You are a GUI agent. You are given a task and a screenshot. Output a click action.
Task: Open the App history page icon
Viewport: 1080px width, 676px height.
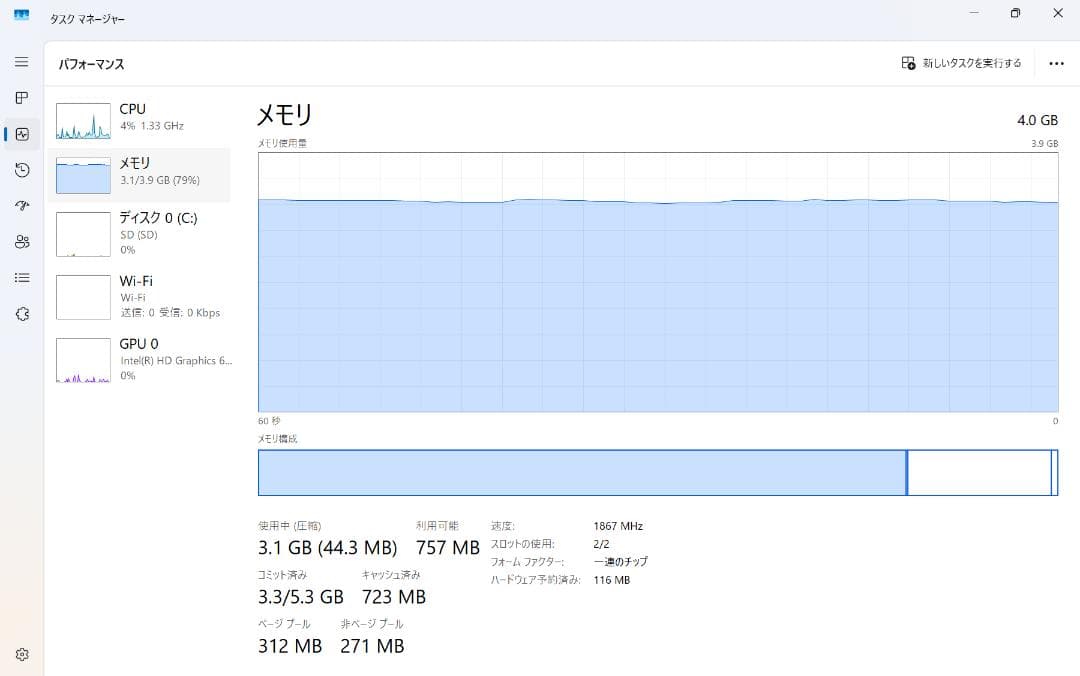21,170
